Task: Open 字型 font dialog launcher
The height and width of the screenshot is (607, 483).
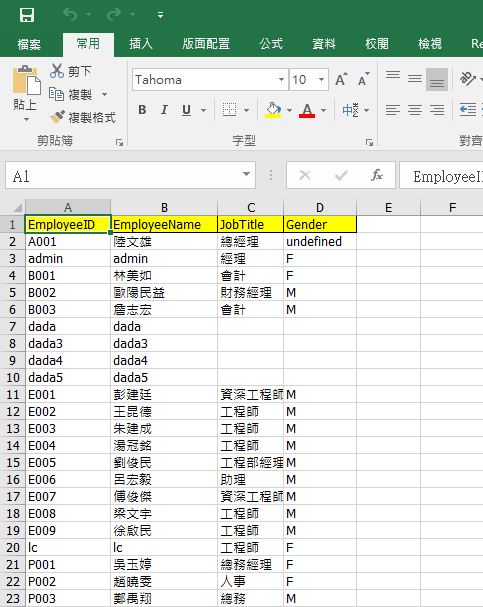Action: point(369,143)
